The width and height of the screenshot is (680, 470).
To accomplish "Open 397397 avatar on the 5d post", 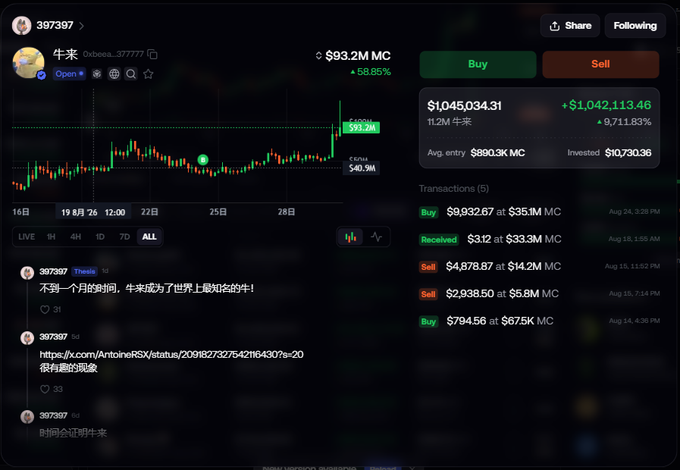I will point(27,338).
